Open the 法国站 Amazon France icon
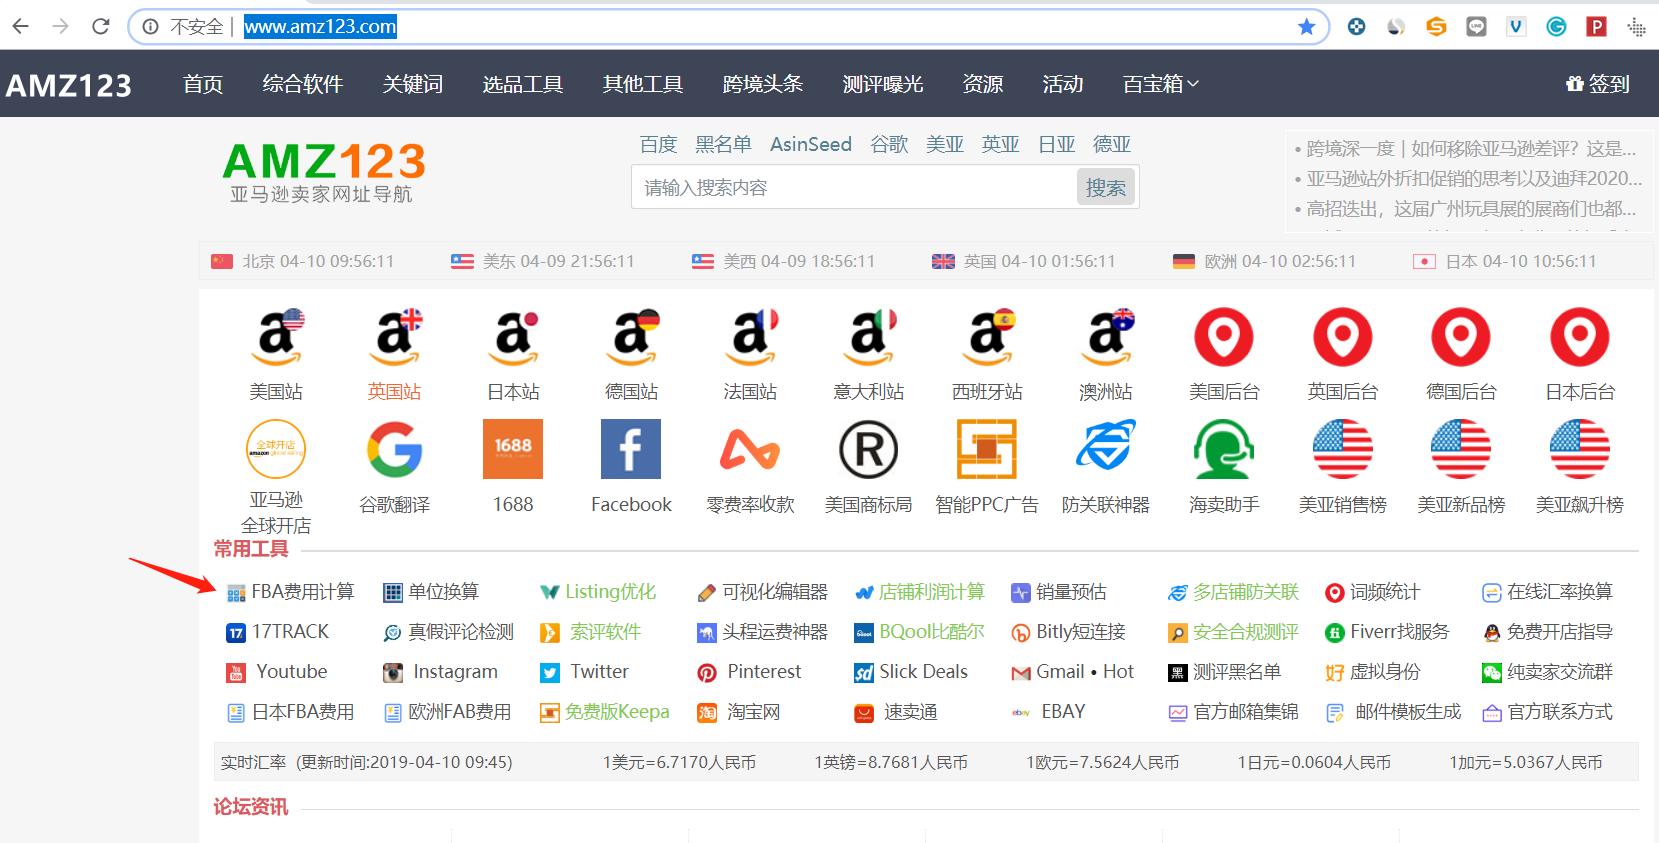 [x=750, y=337]
